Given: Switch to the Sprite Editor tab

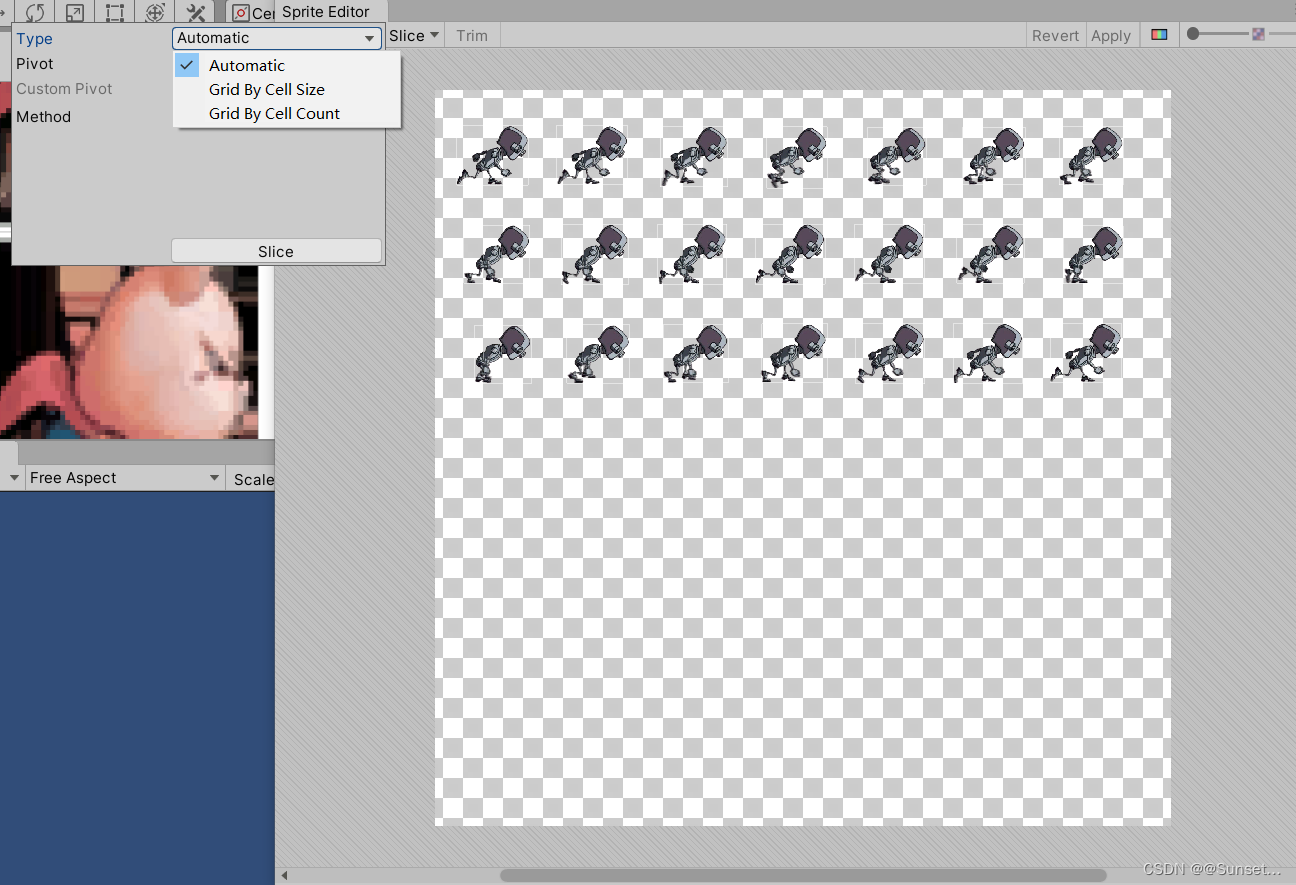Looking at the screenshot, I should click(325, 12).
